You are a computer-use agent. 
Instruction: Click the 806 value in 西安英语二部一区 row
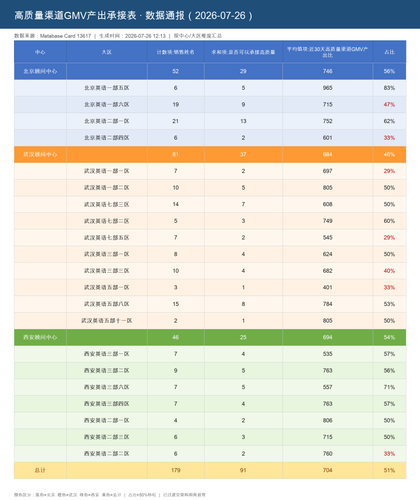[327, 420]
